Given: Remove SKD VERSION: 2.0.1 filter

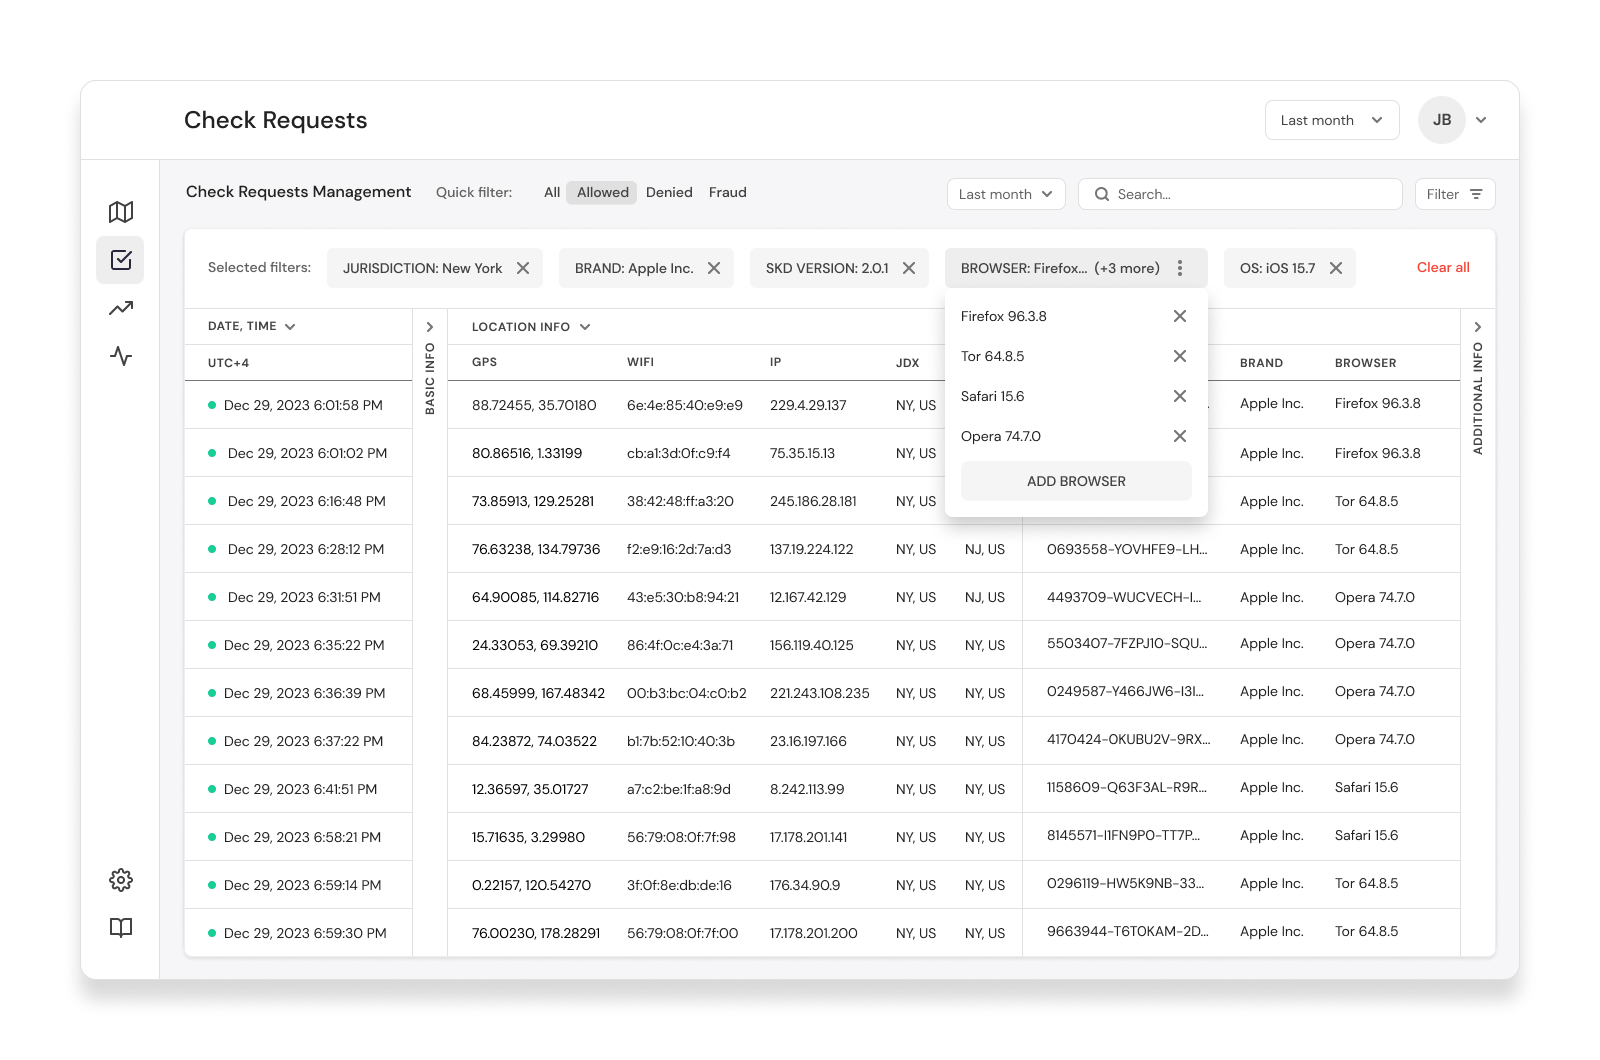Looking at the screenshot, I should coord(909,268).
